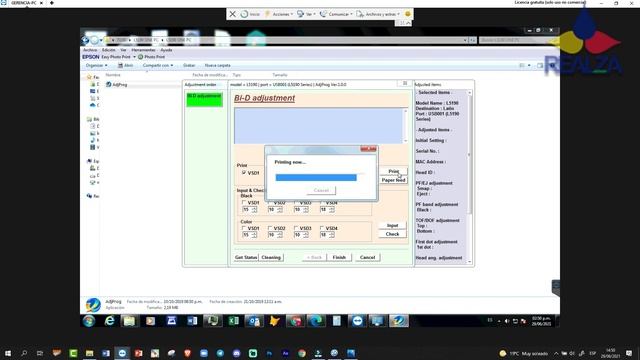Open After Effects on the local taskbar
This screenshot has width=640, height=360.
(285, 353)
